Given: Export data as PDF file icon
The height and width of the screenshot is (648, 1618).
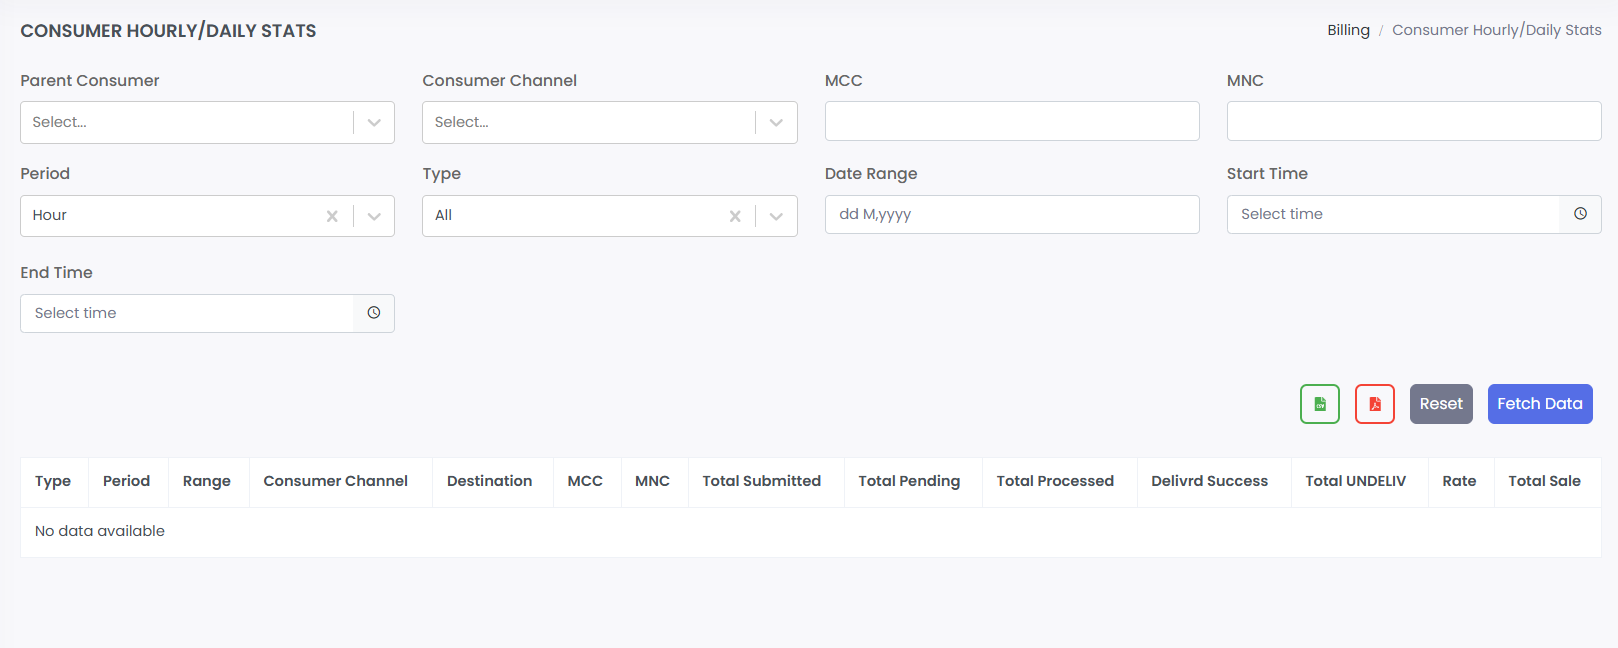Looking at the screenshot, I should [1374, 404].
